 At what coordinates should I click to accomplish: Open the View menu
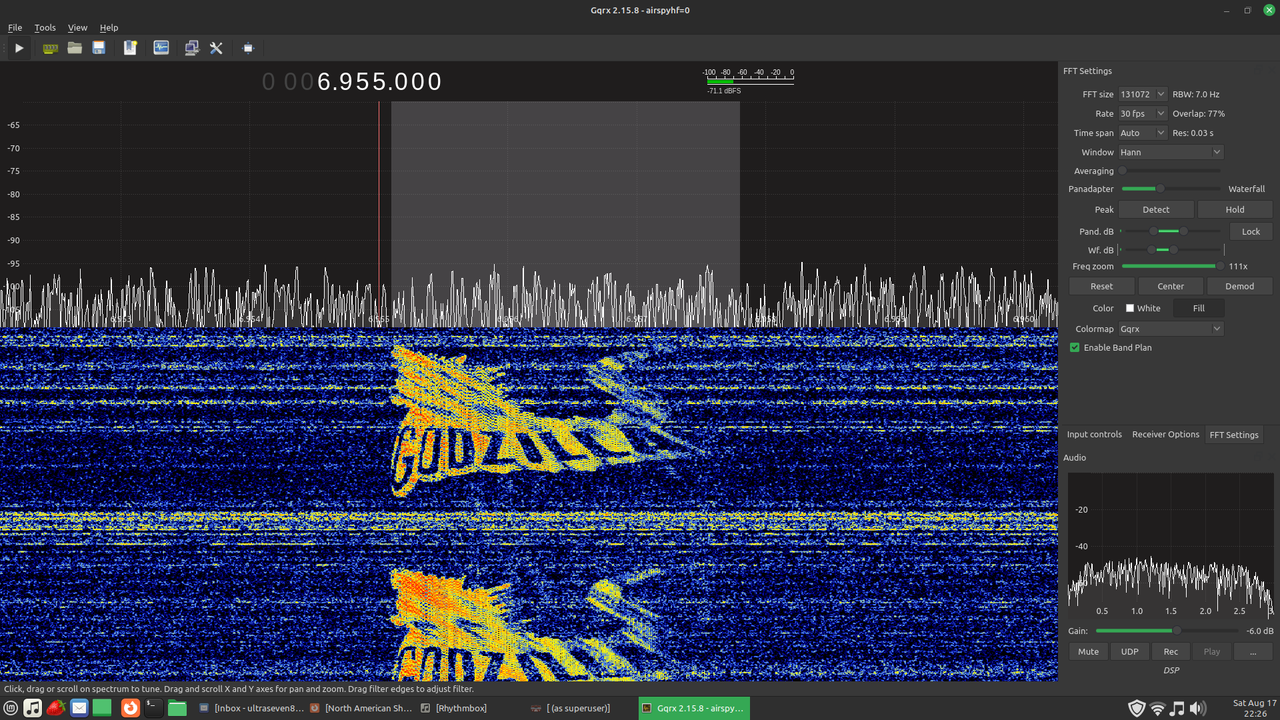[x=78, y=28]
